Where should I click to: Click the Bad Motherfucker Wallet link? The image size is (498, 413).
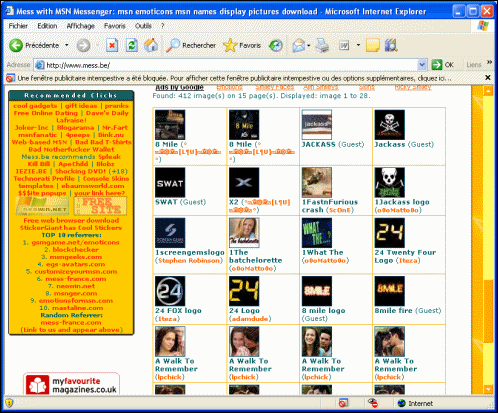[x=71, y=149]
